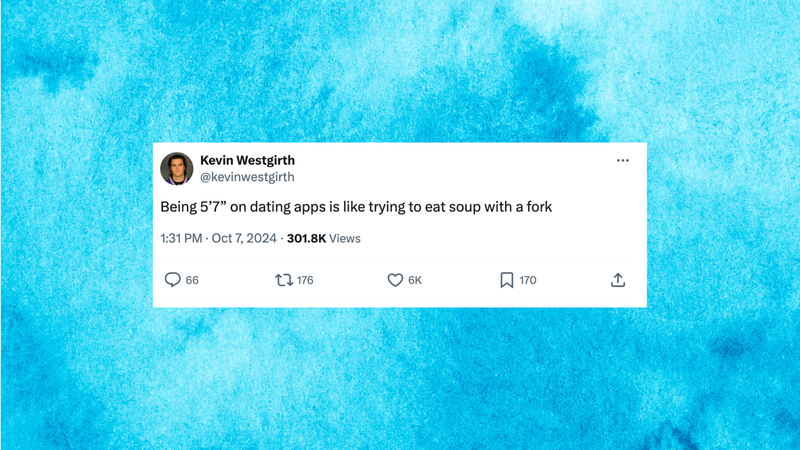This screenshot has width=800, height=450.
Task: Click the @kevinwestgirth handle
Action: [x=247, y=177]
